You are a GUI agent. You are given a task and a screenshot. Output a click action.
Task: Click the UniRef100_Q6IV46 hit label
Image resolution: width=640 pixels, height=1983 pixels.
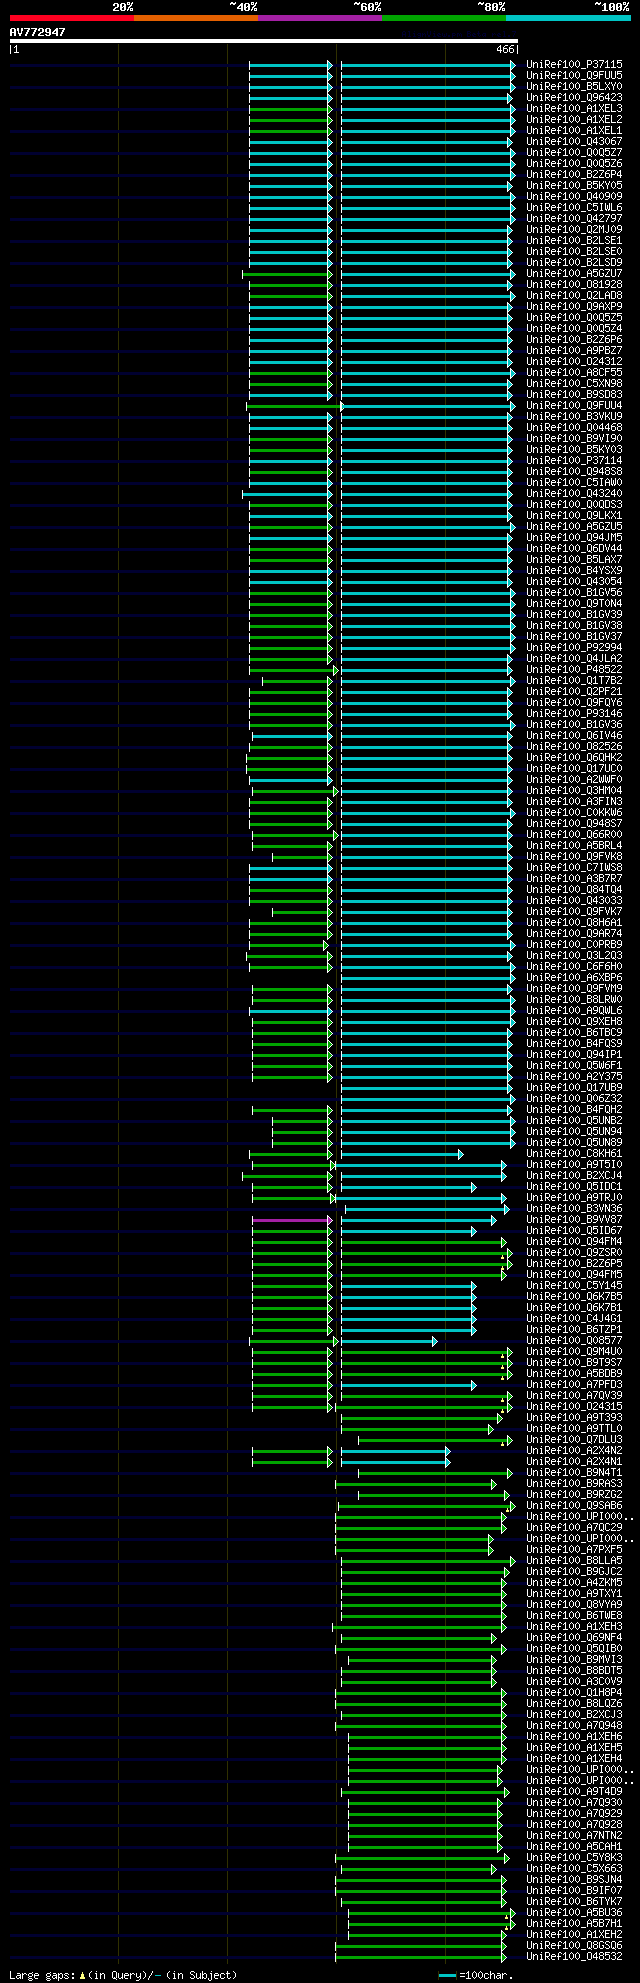click(574, 736)
